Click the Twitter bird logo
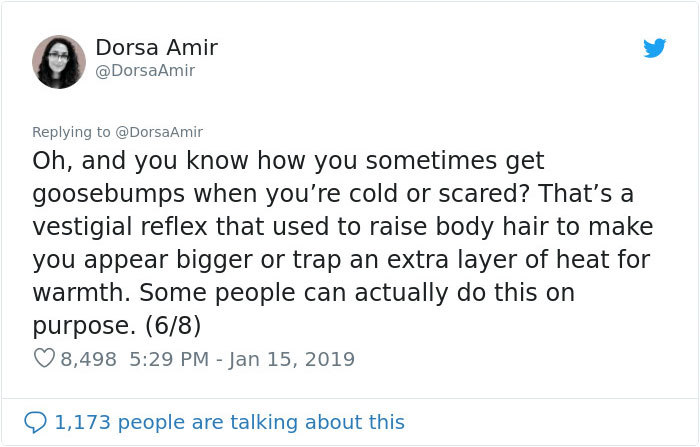Image resolution: width=700 pixels, height=447 pixels. (x=654, y=48)
